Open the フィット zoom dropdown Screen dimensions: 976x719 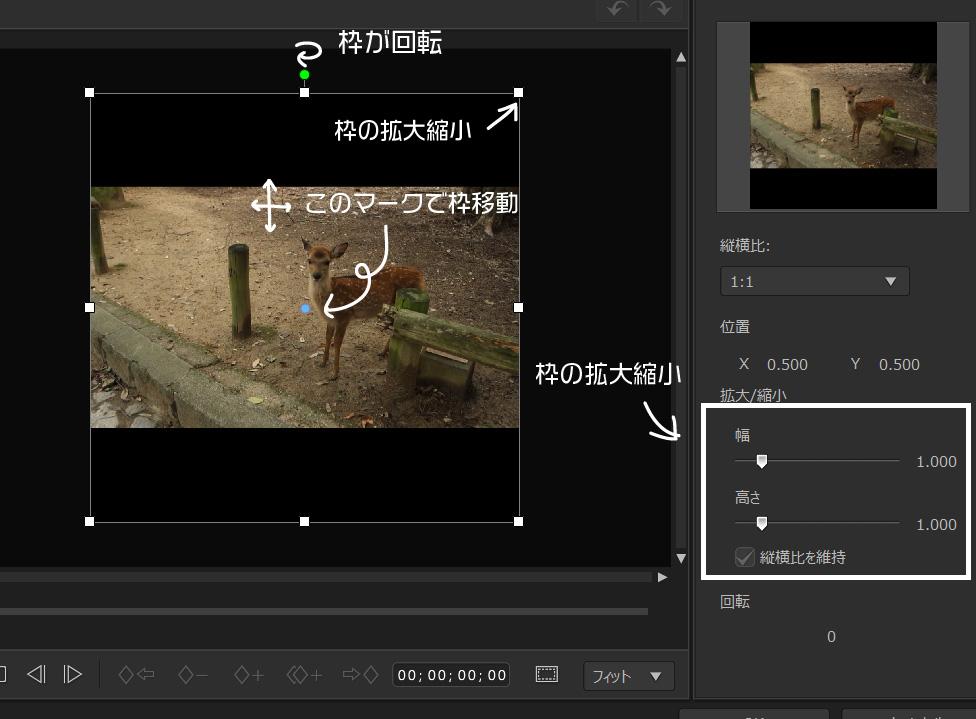[628, 676]
